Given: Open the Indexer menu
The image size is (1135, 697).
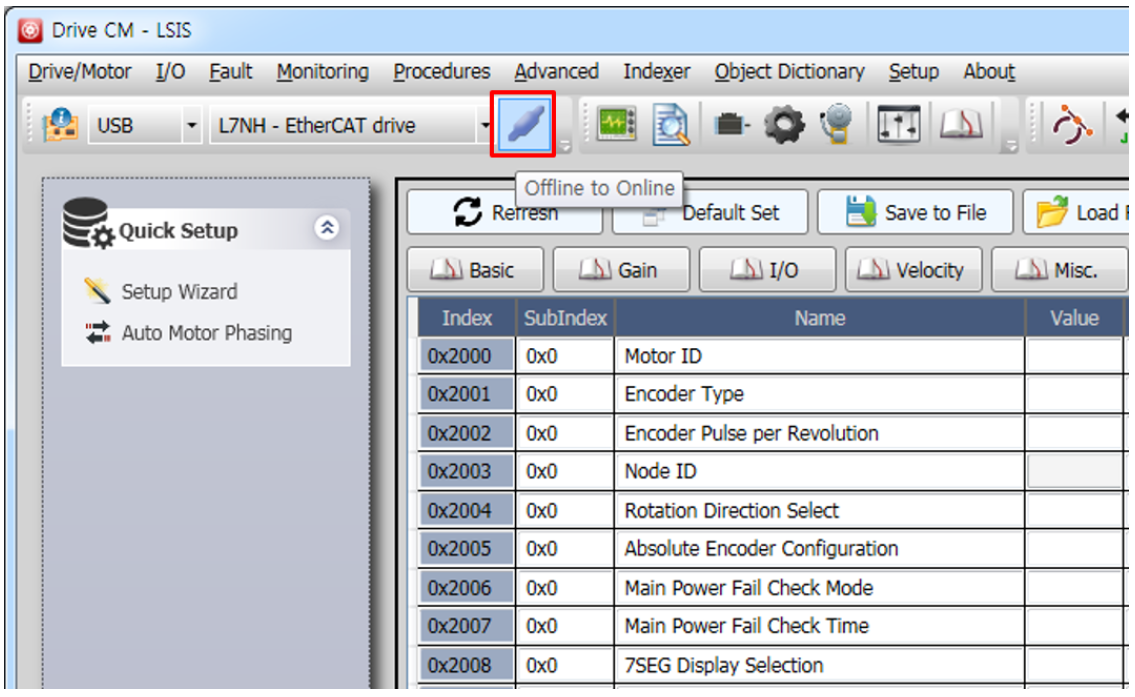Looking at the screenshot, I should point(657,72).
